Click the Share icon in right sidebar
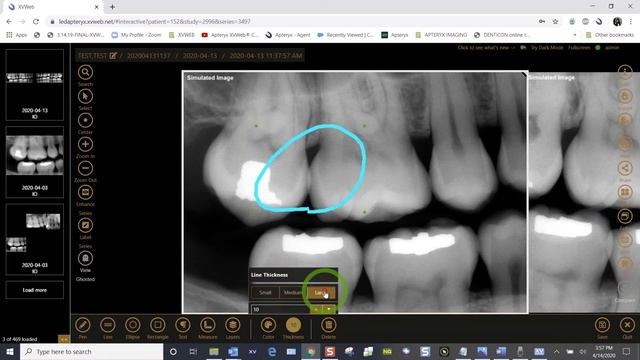The width and height of the screenshot is (640, 360). [625, 168]
